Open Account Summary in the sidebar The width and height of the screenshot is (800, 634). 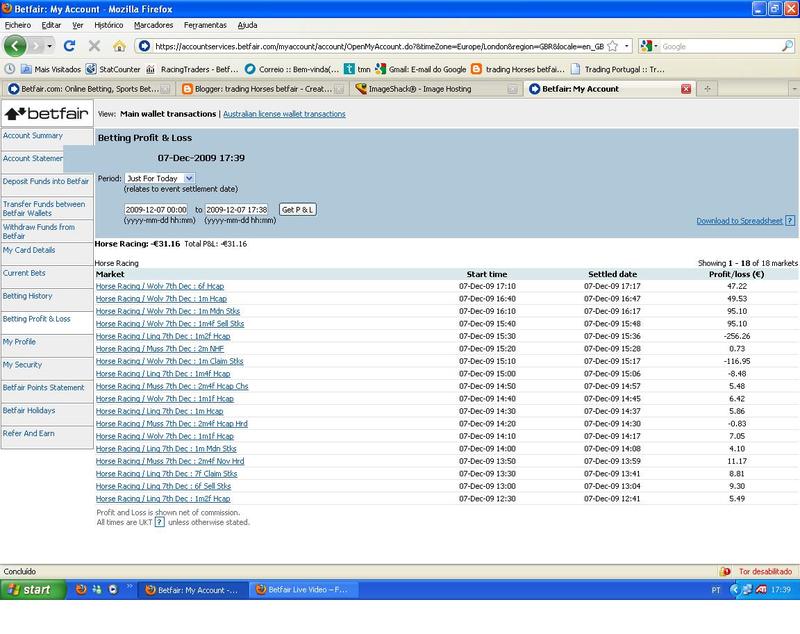(x=33, y=136)
